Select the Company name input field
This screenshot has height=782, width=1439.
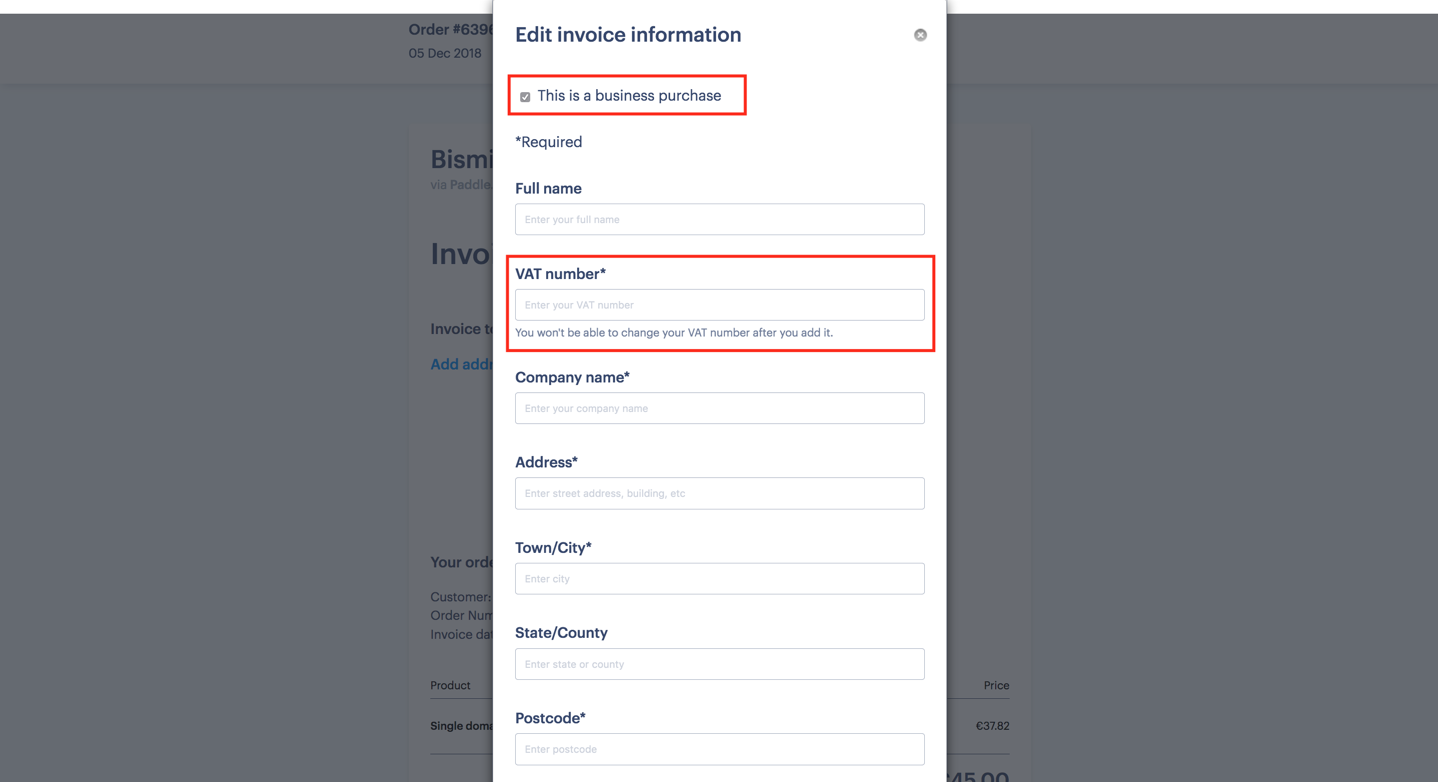click(720, 408)
